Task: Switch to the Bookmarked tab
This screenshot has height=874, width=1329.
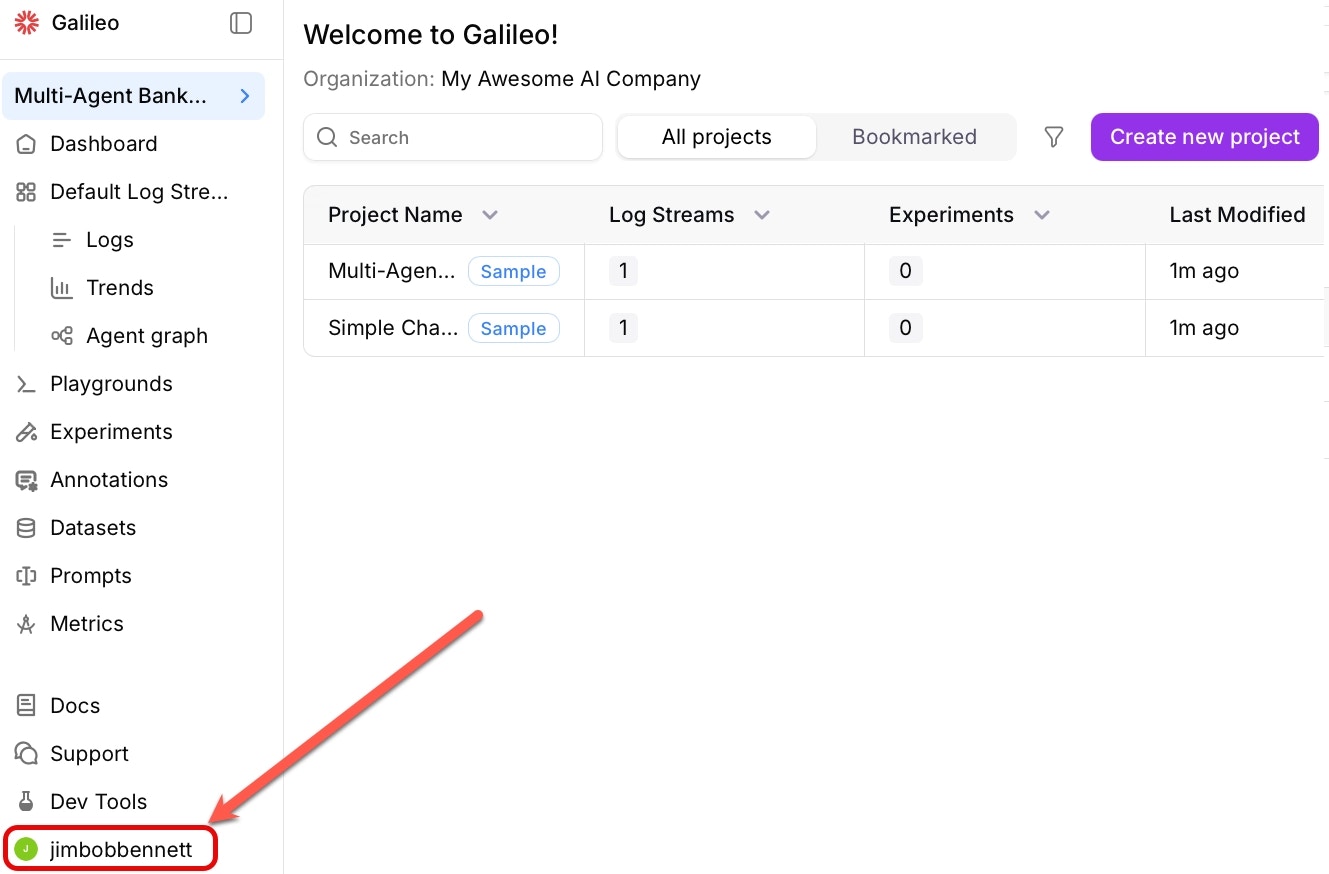Action: (x=914, y=137)
